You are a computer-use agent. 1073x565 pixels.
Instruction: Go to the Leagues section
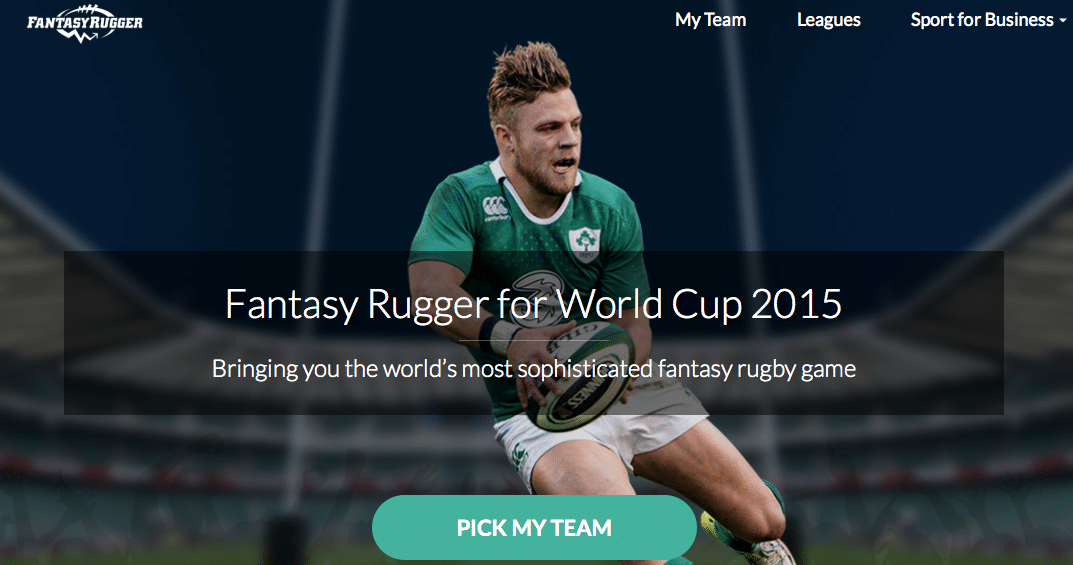pos(828,20)
